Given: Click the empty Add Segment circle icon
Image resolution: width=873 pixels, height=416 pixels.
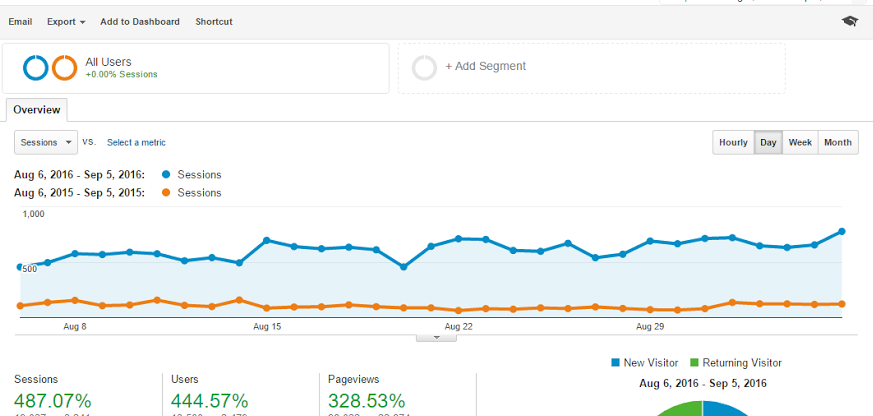Looking at the screenshot, I should tap(424, 67).
